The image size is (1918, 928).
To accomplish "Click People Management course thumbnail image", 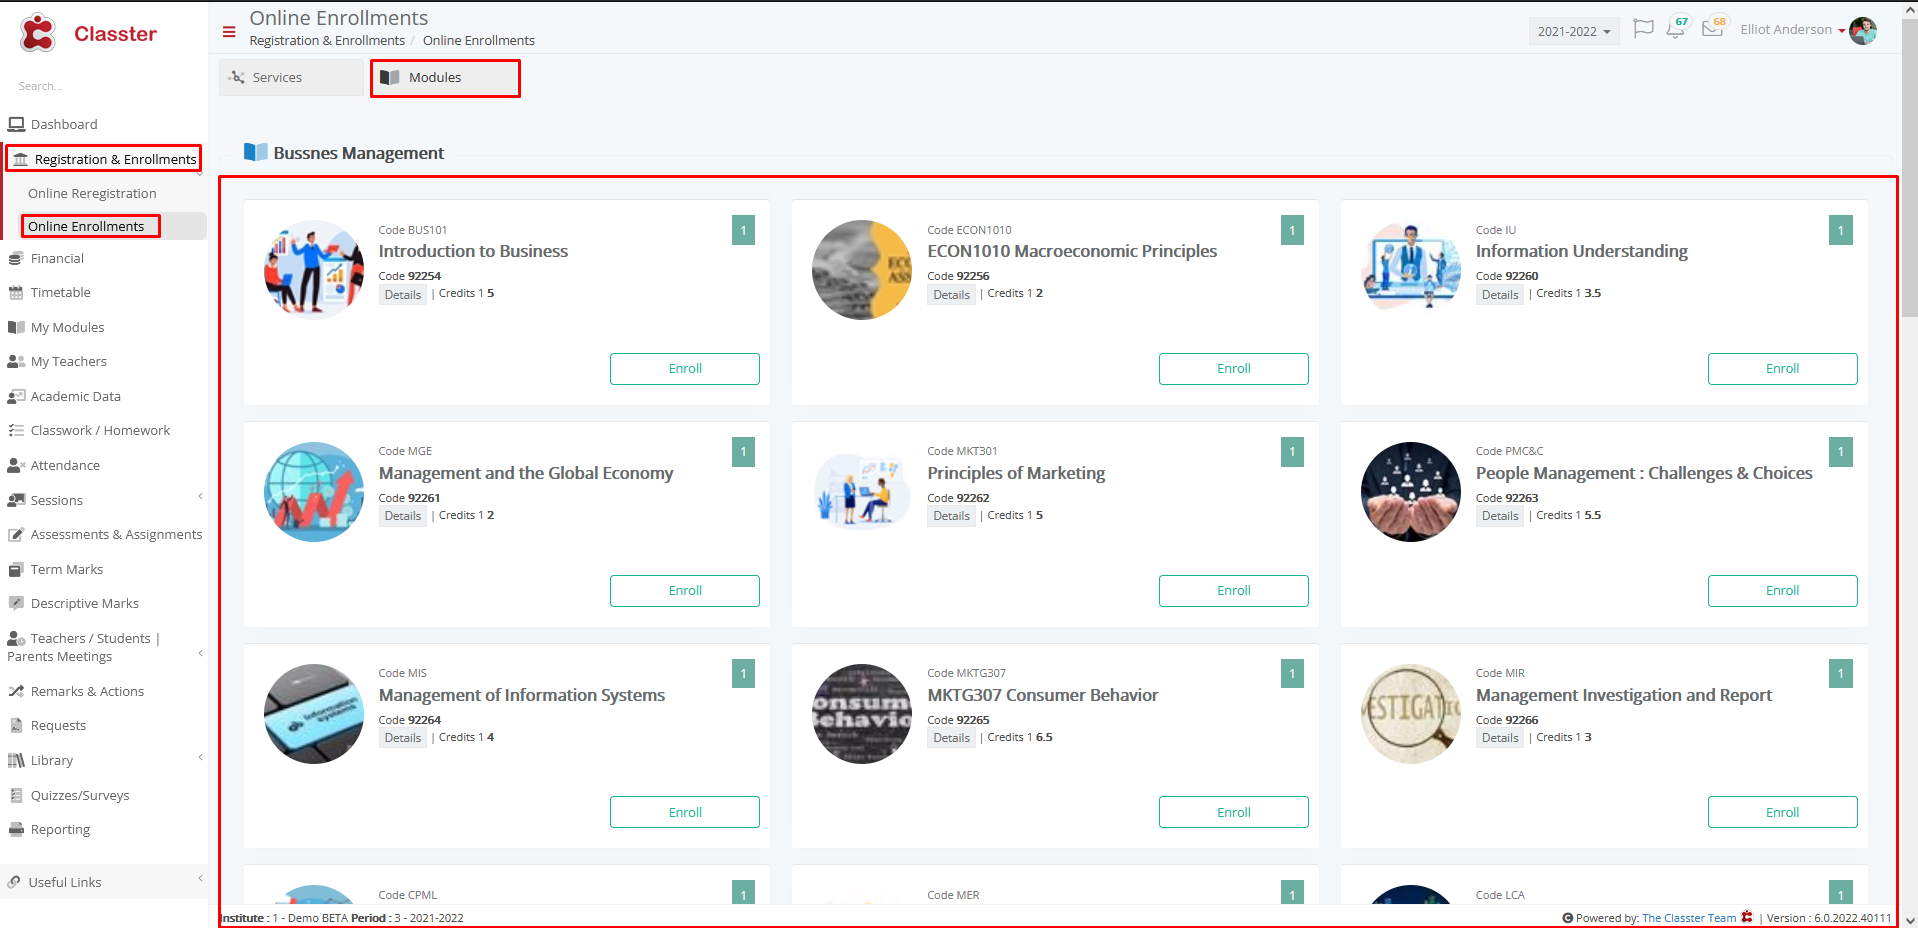I will pos(1411,492).
